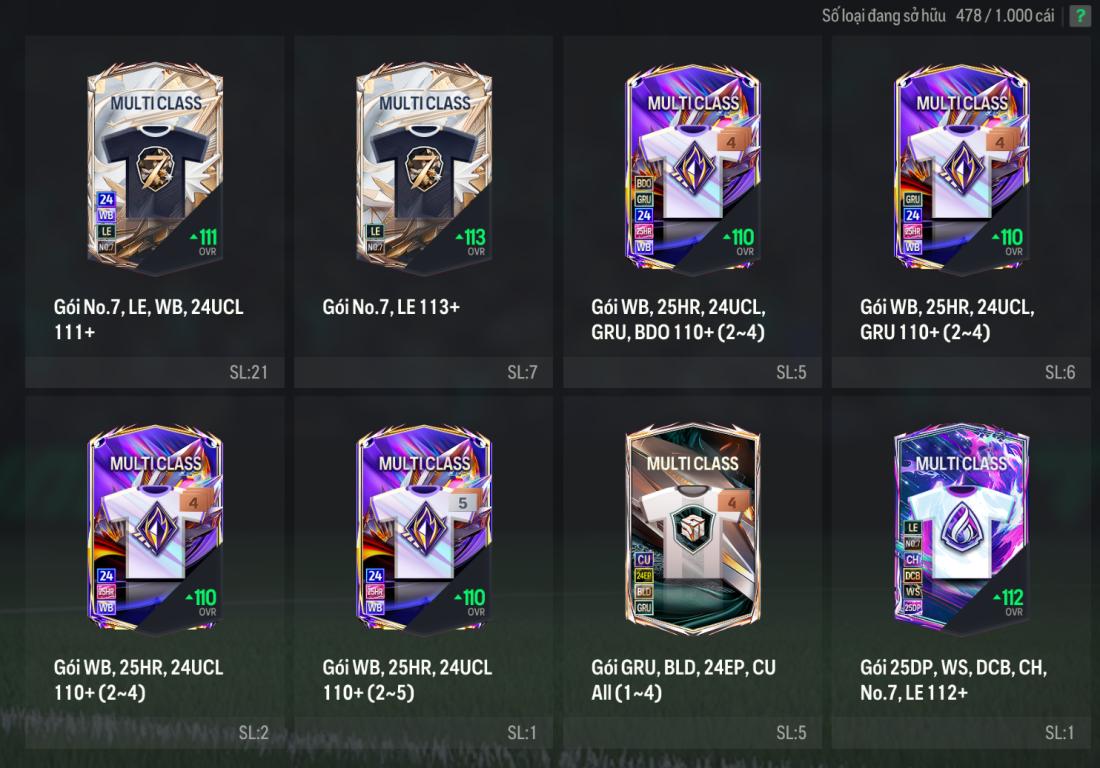Click the SL:7 quantity label
Screen dimensions: 1100x768
522,372
